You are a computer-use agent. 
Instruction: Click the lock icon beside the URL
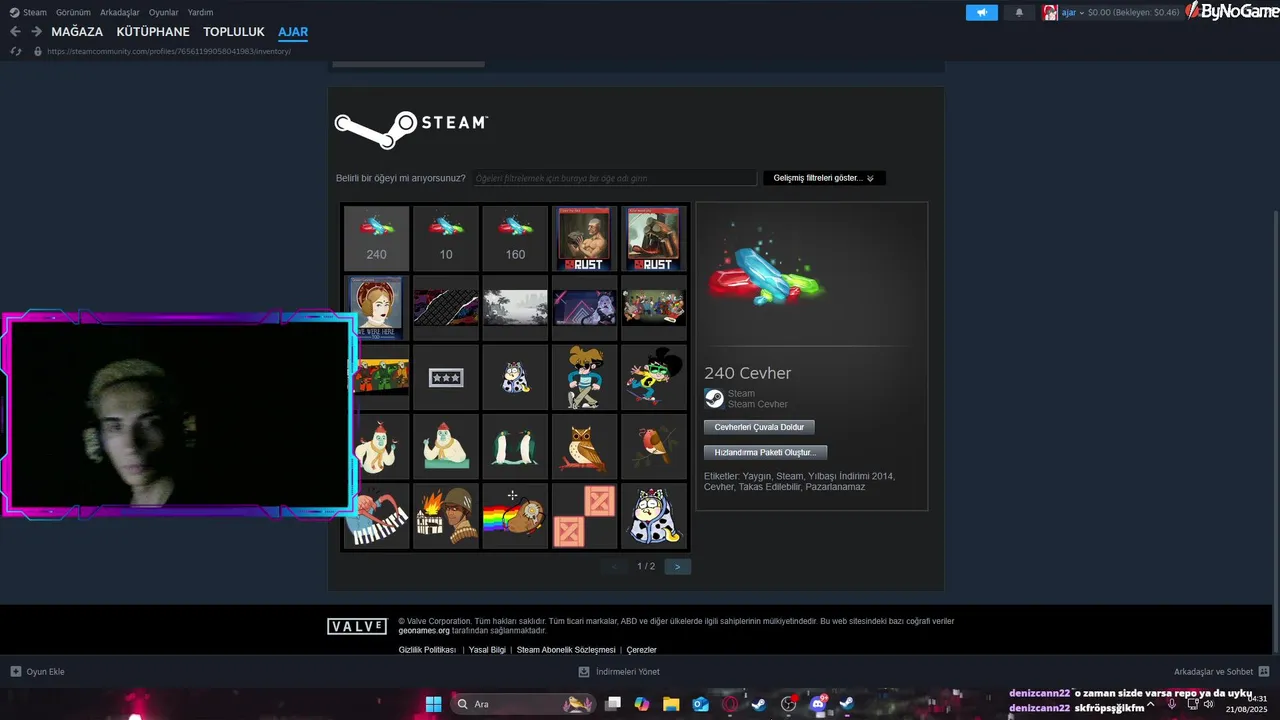pos(38,51)
